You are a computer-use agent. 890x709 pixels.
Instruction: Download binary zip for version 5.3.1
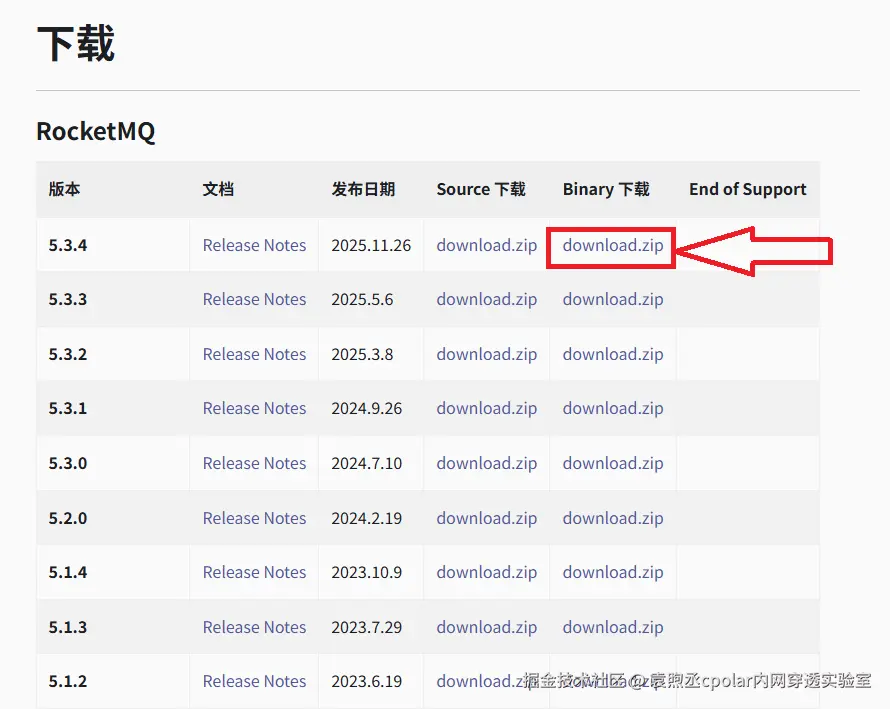pyautogui.click(x=613, y=408)
